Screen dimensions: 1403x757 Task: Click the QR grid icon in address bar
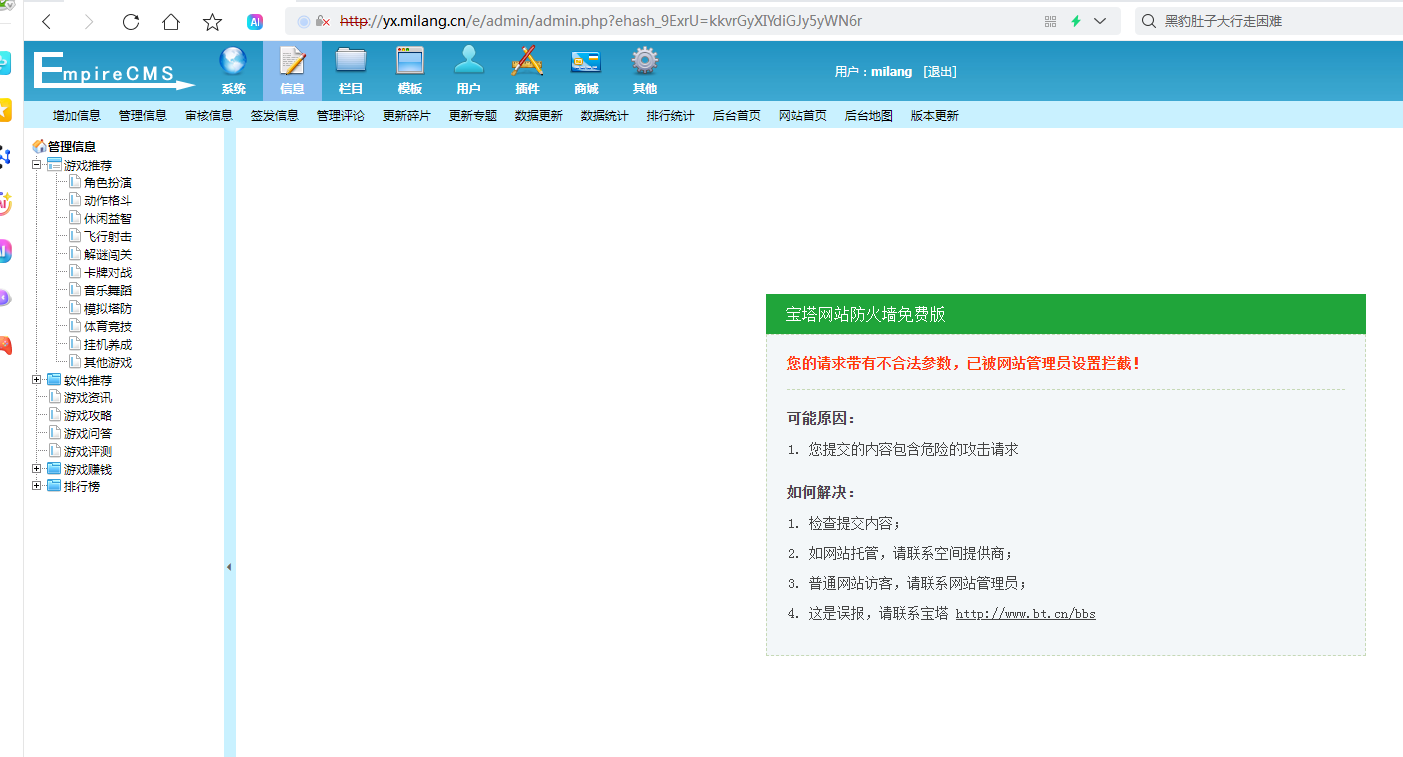(x=1050, y=21)
